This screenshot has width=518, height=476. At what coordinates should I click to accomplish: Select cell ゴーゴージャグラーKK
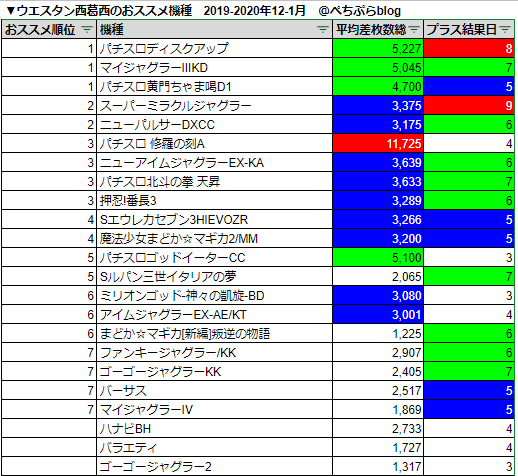[214, 371]
